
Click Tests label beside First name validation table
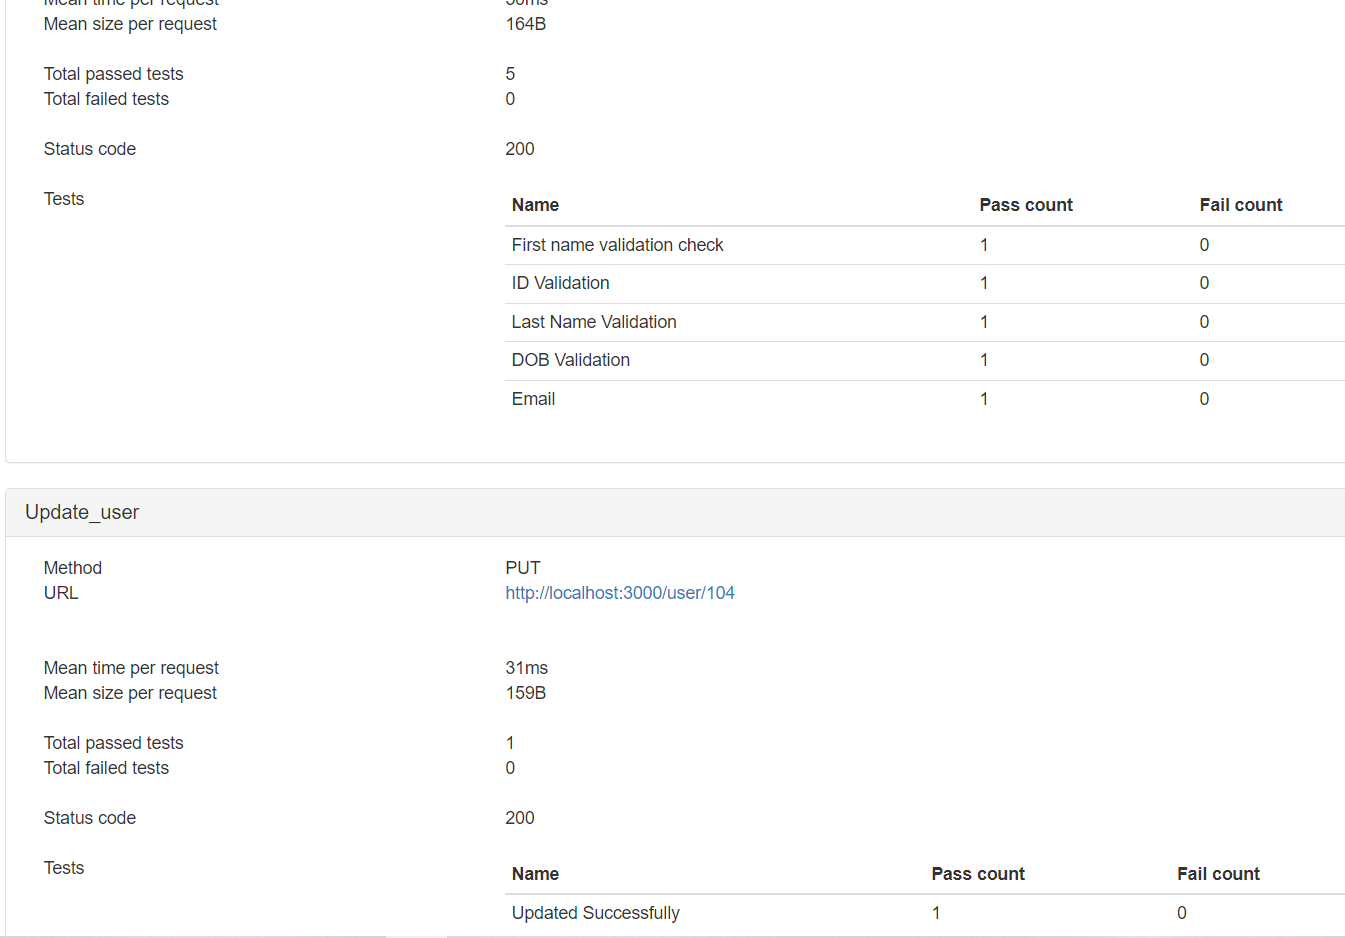pyautogui.click(x=64, y=199)
